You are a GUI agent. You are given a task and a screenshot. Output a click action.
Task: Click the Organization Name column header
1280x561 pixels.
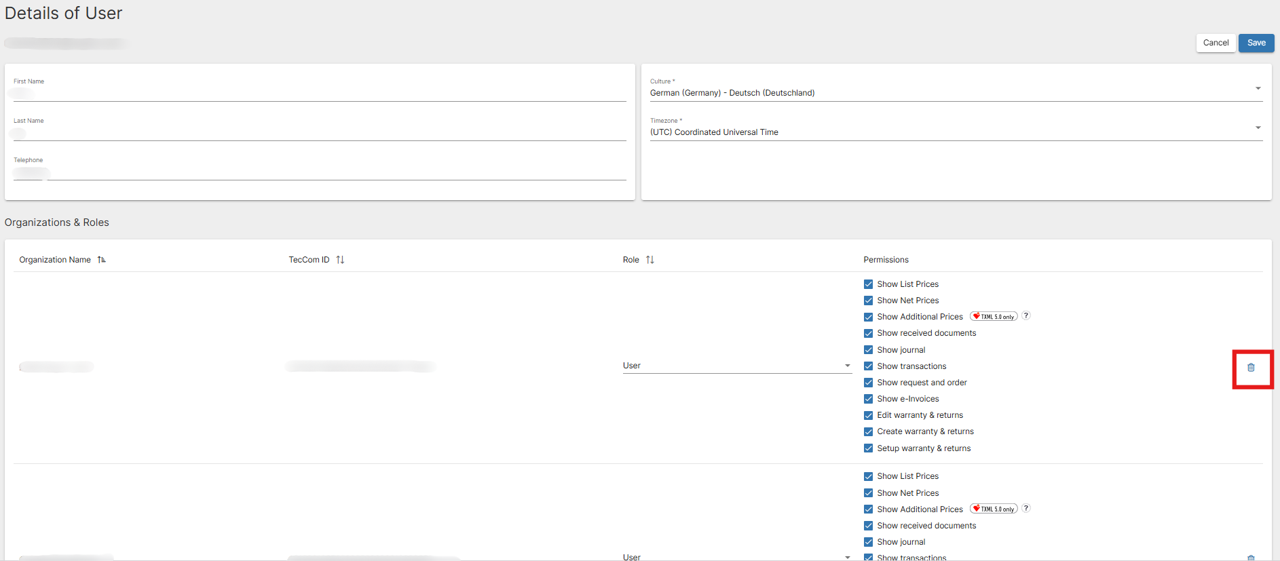point(55,260)
